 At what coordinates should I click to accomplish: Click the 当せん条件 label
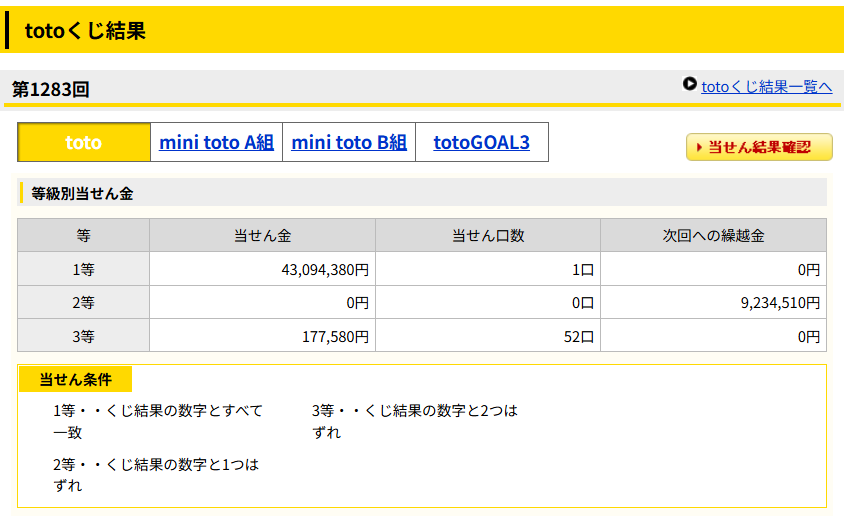click(x=75, y=379)
